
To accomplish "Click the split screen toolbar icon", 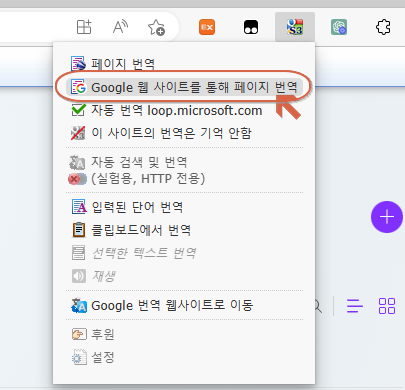I will tap(84, 27).
